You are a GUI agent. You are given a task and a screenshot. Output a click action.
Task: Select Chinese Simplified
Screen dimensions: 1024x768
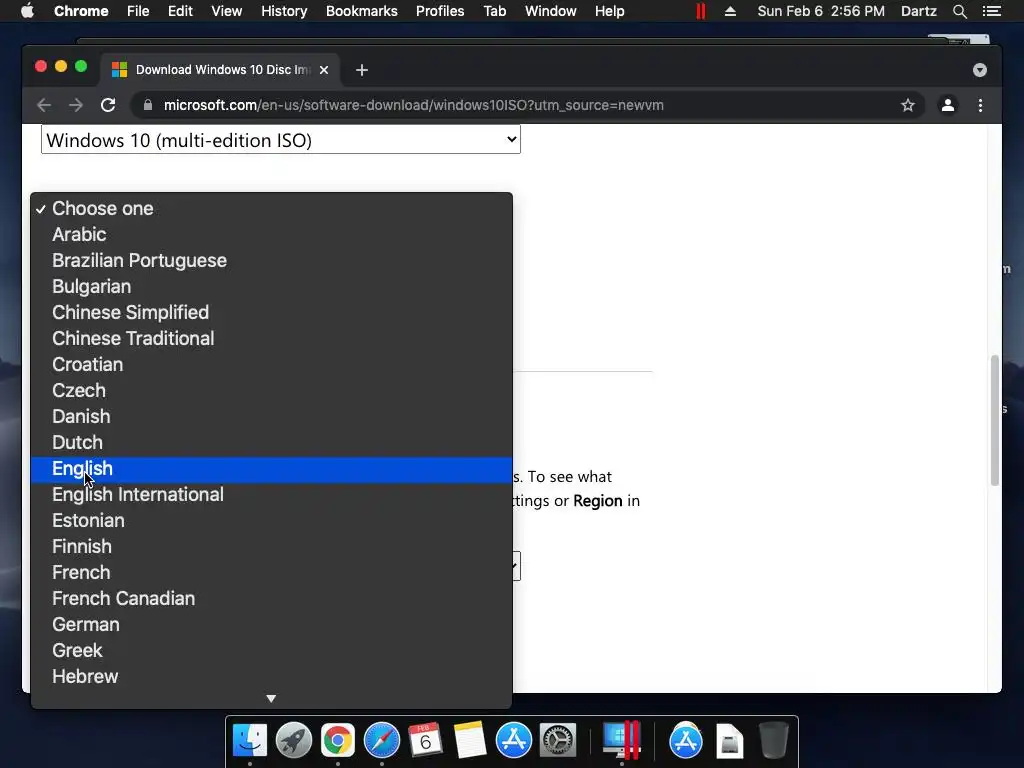[x=271, y=313]
